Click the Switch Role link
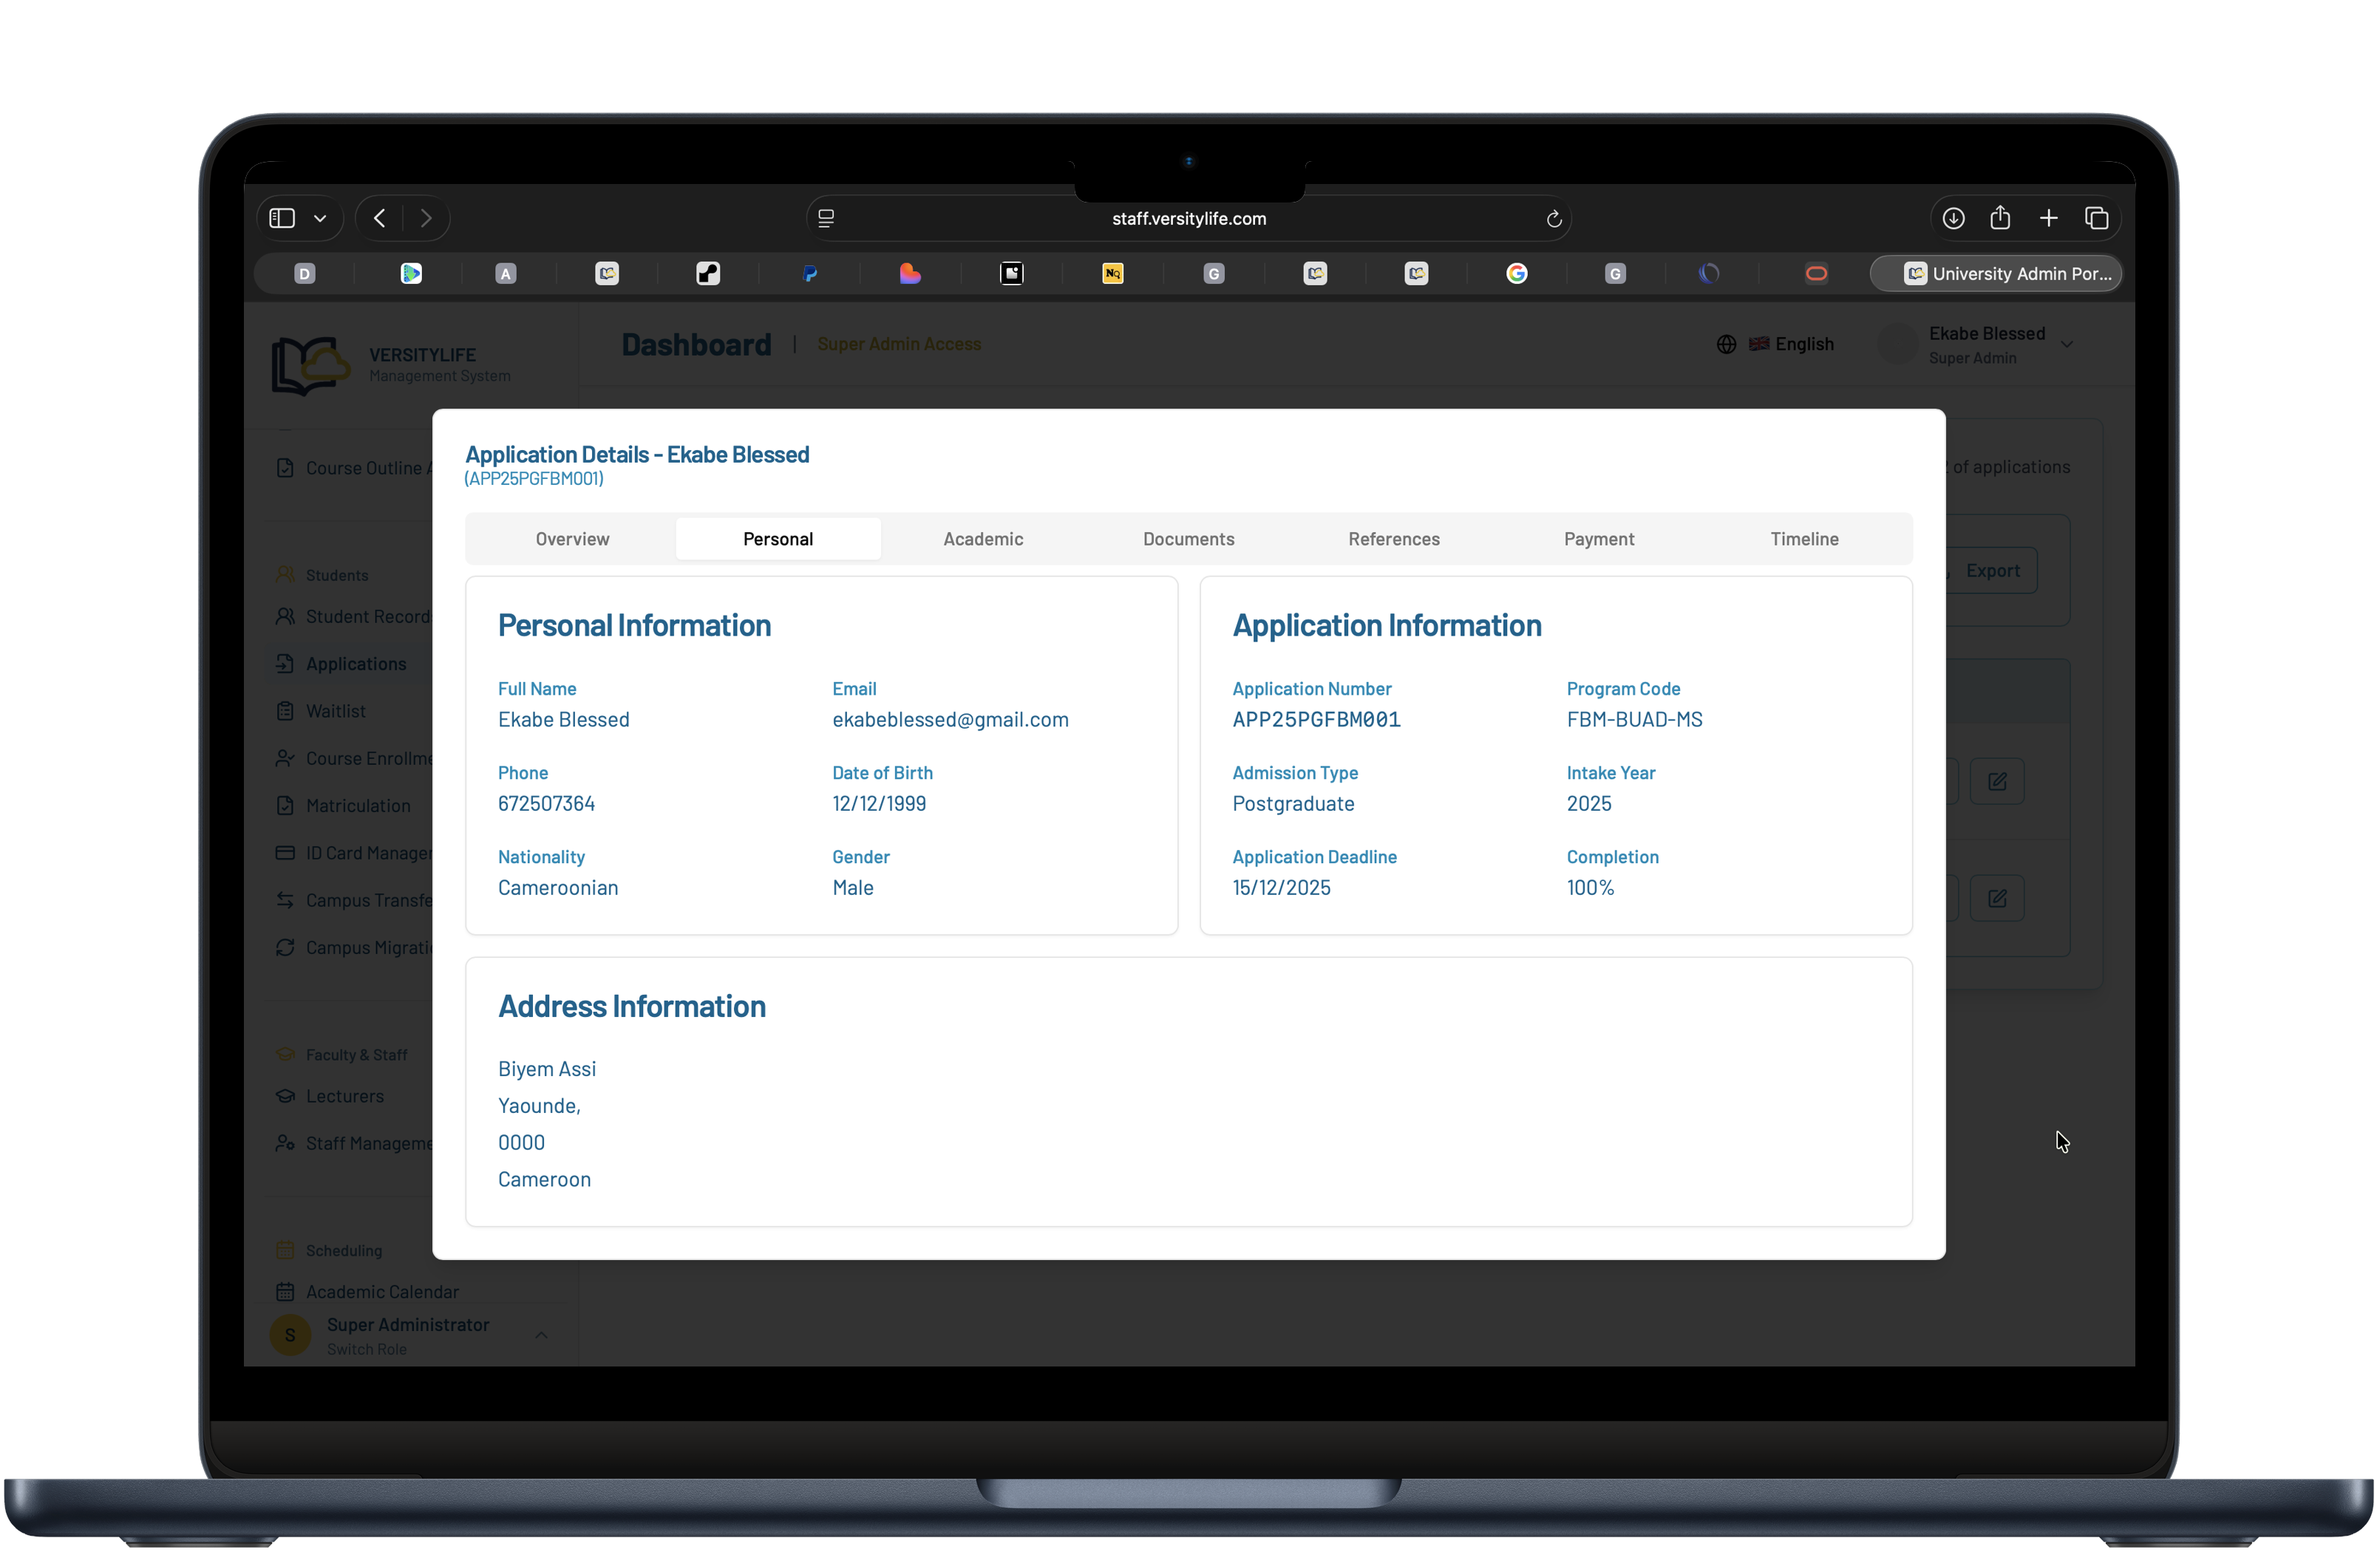Screen dimensions: 2380x1552 (367, 1348)
